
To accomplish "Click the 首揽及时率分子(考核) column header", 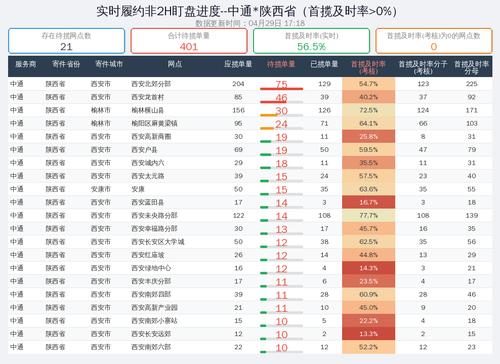I will (423, 67).
